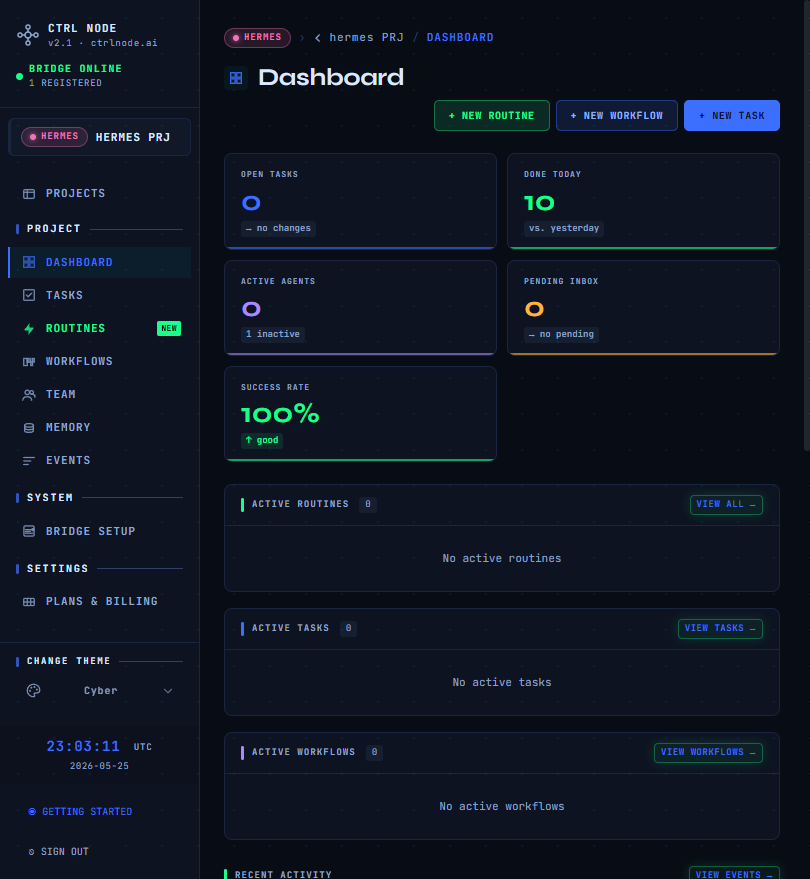
Task: Click DASHBOARD breadcrumb link
Action: click(x=460, y=38)
